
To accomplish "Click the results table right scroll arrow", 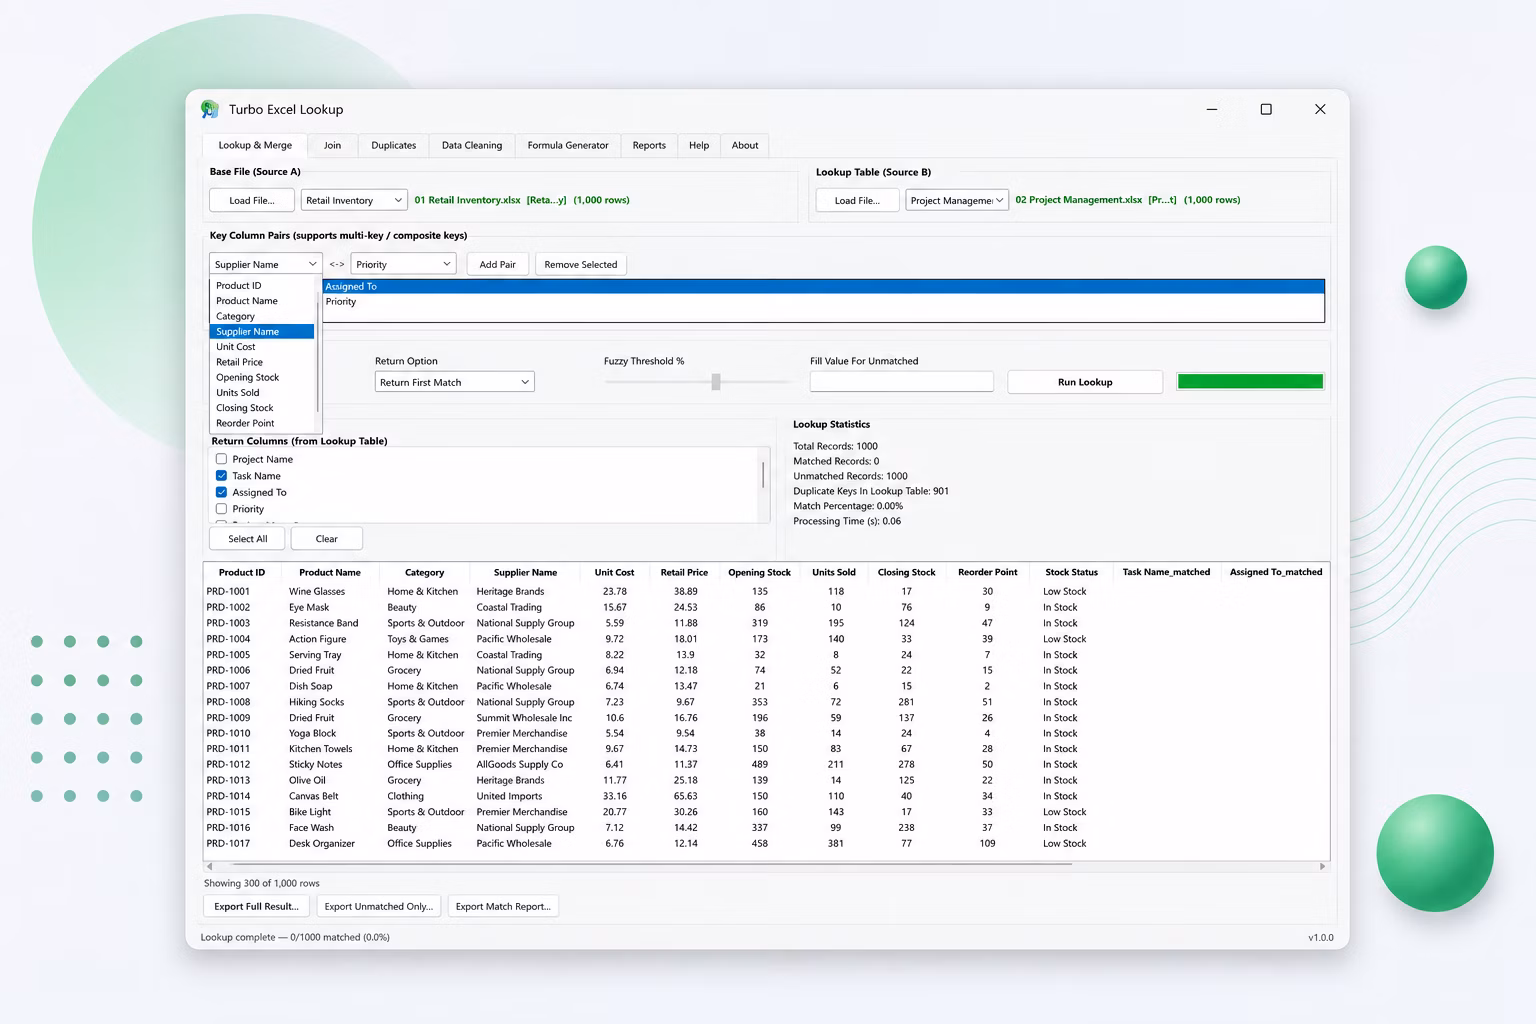I will click(x=1322, y=867).
